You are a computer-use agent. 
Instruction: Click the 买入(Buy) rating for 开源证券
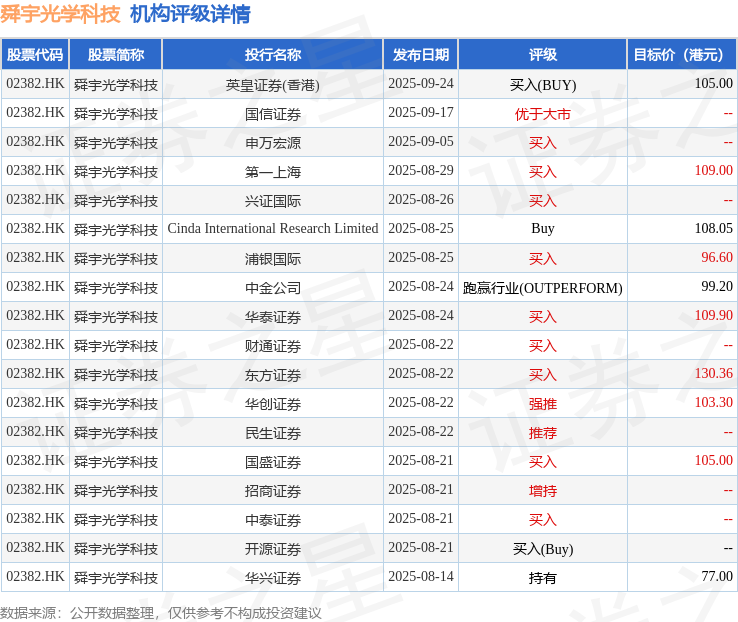(543, 549)
